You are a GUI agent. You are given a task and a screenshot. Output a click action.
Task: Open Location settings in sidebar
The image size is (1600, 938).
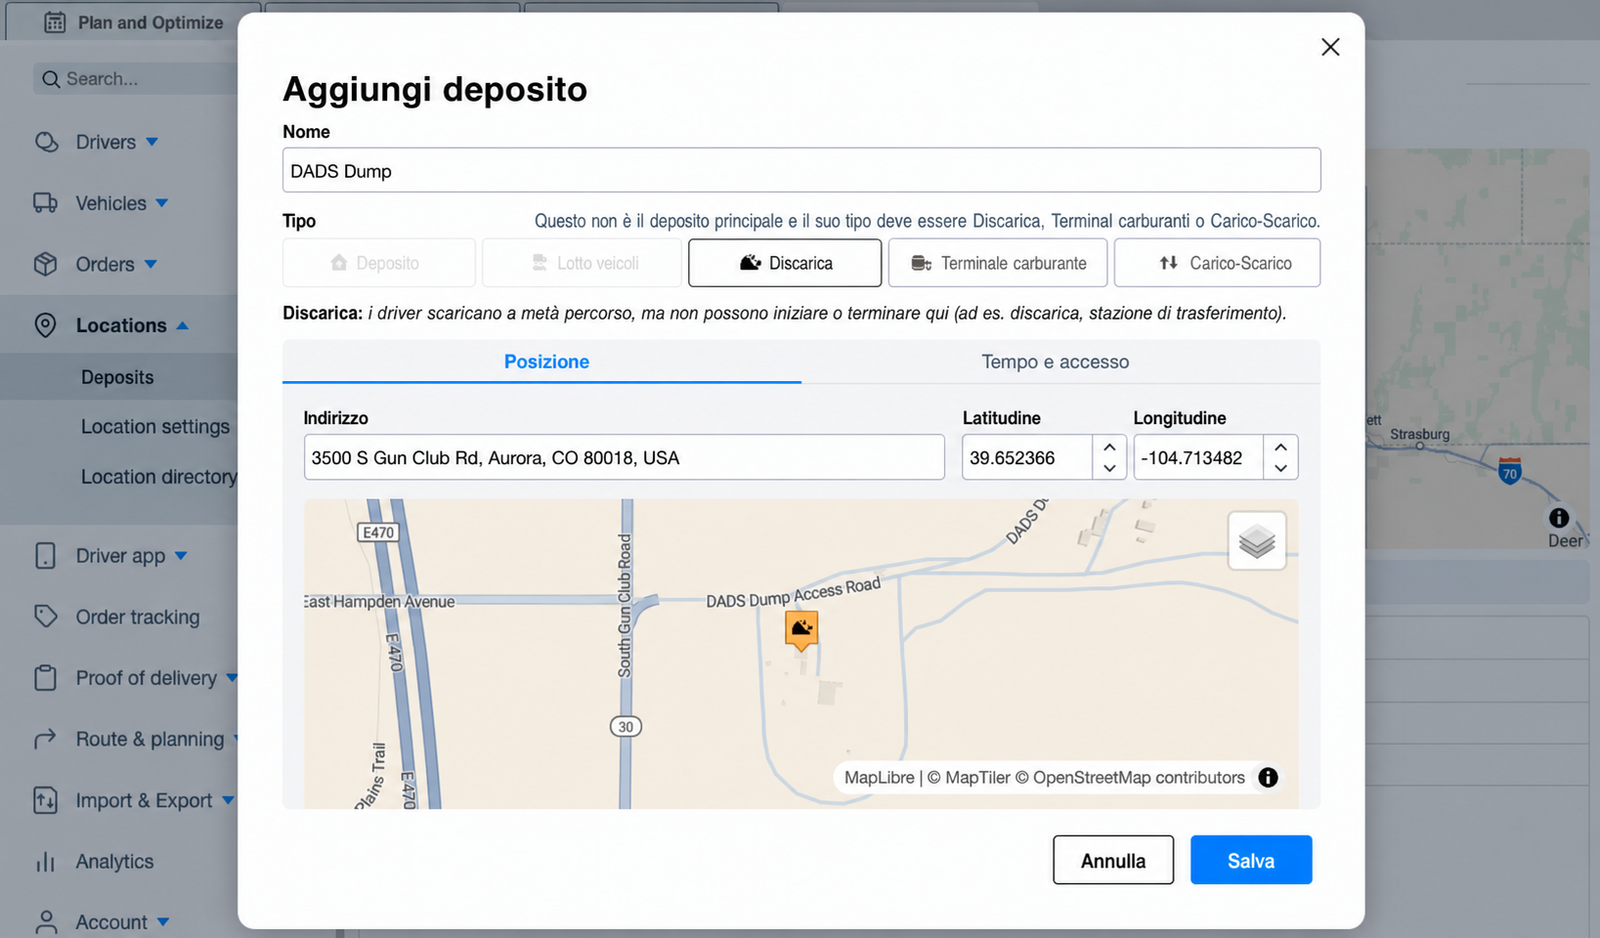pyautogui.click(x=155, y=427)
